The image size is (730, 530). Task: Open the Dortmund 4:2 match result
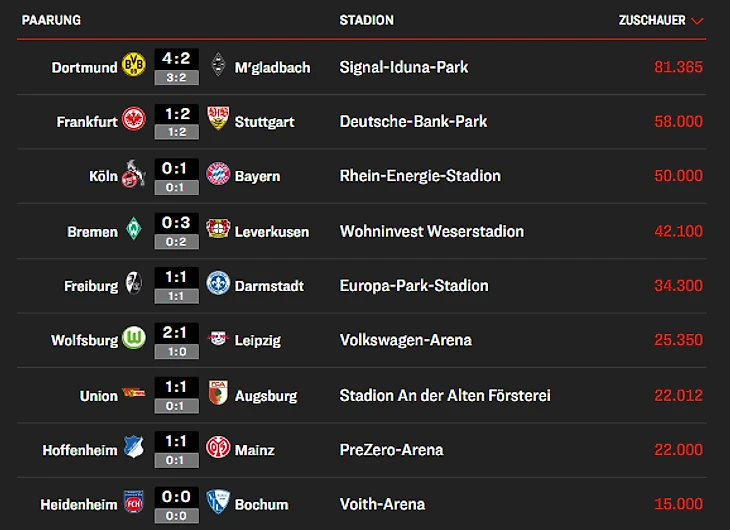click(175, 59)
